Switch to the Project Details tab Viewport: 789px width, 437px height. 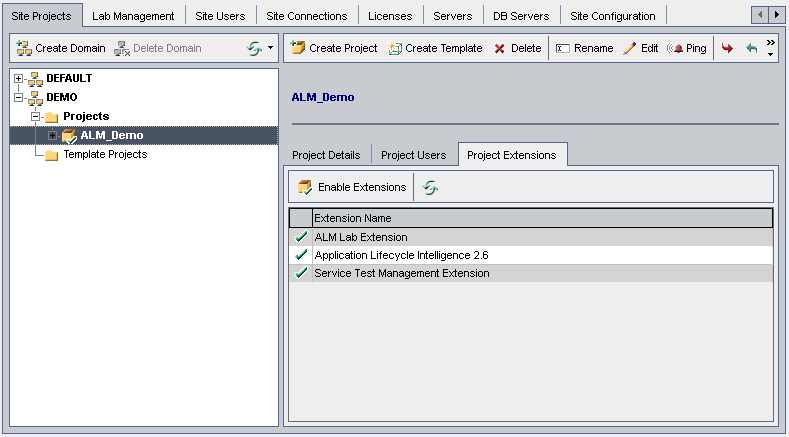tap(327, 155)
